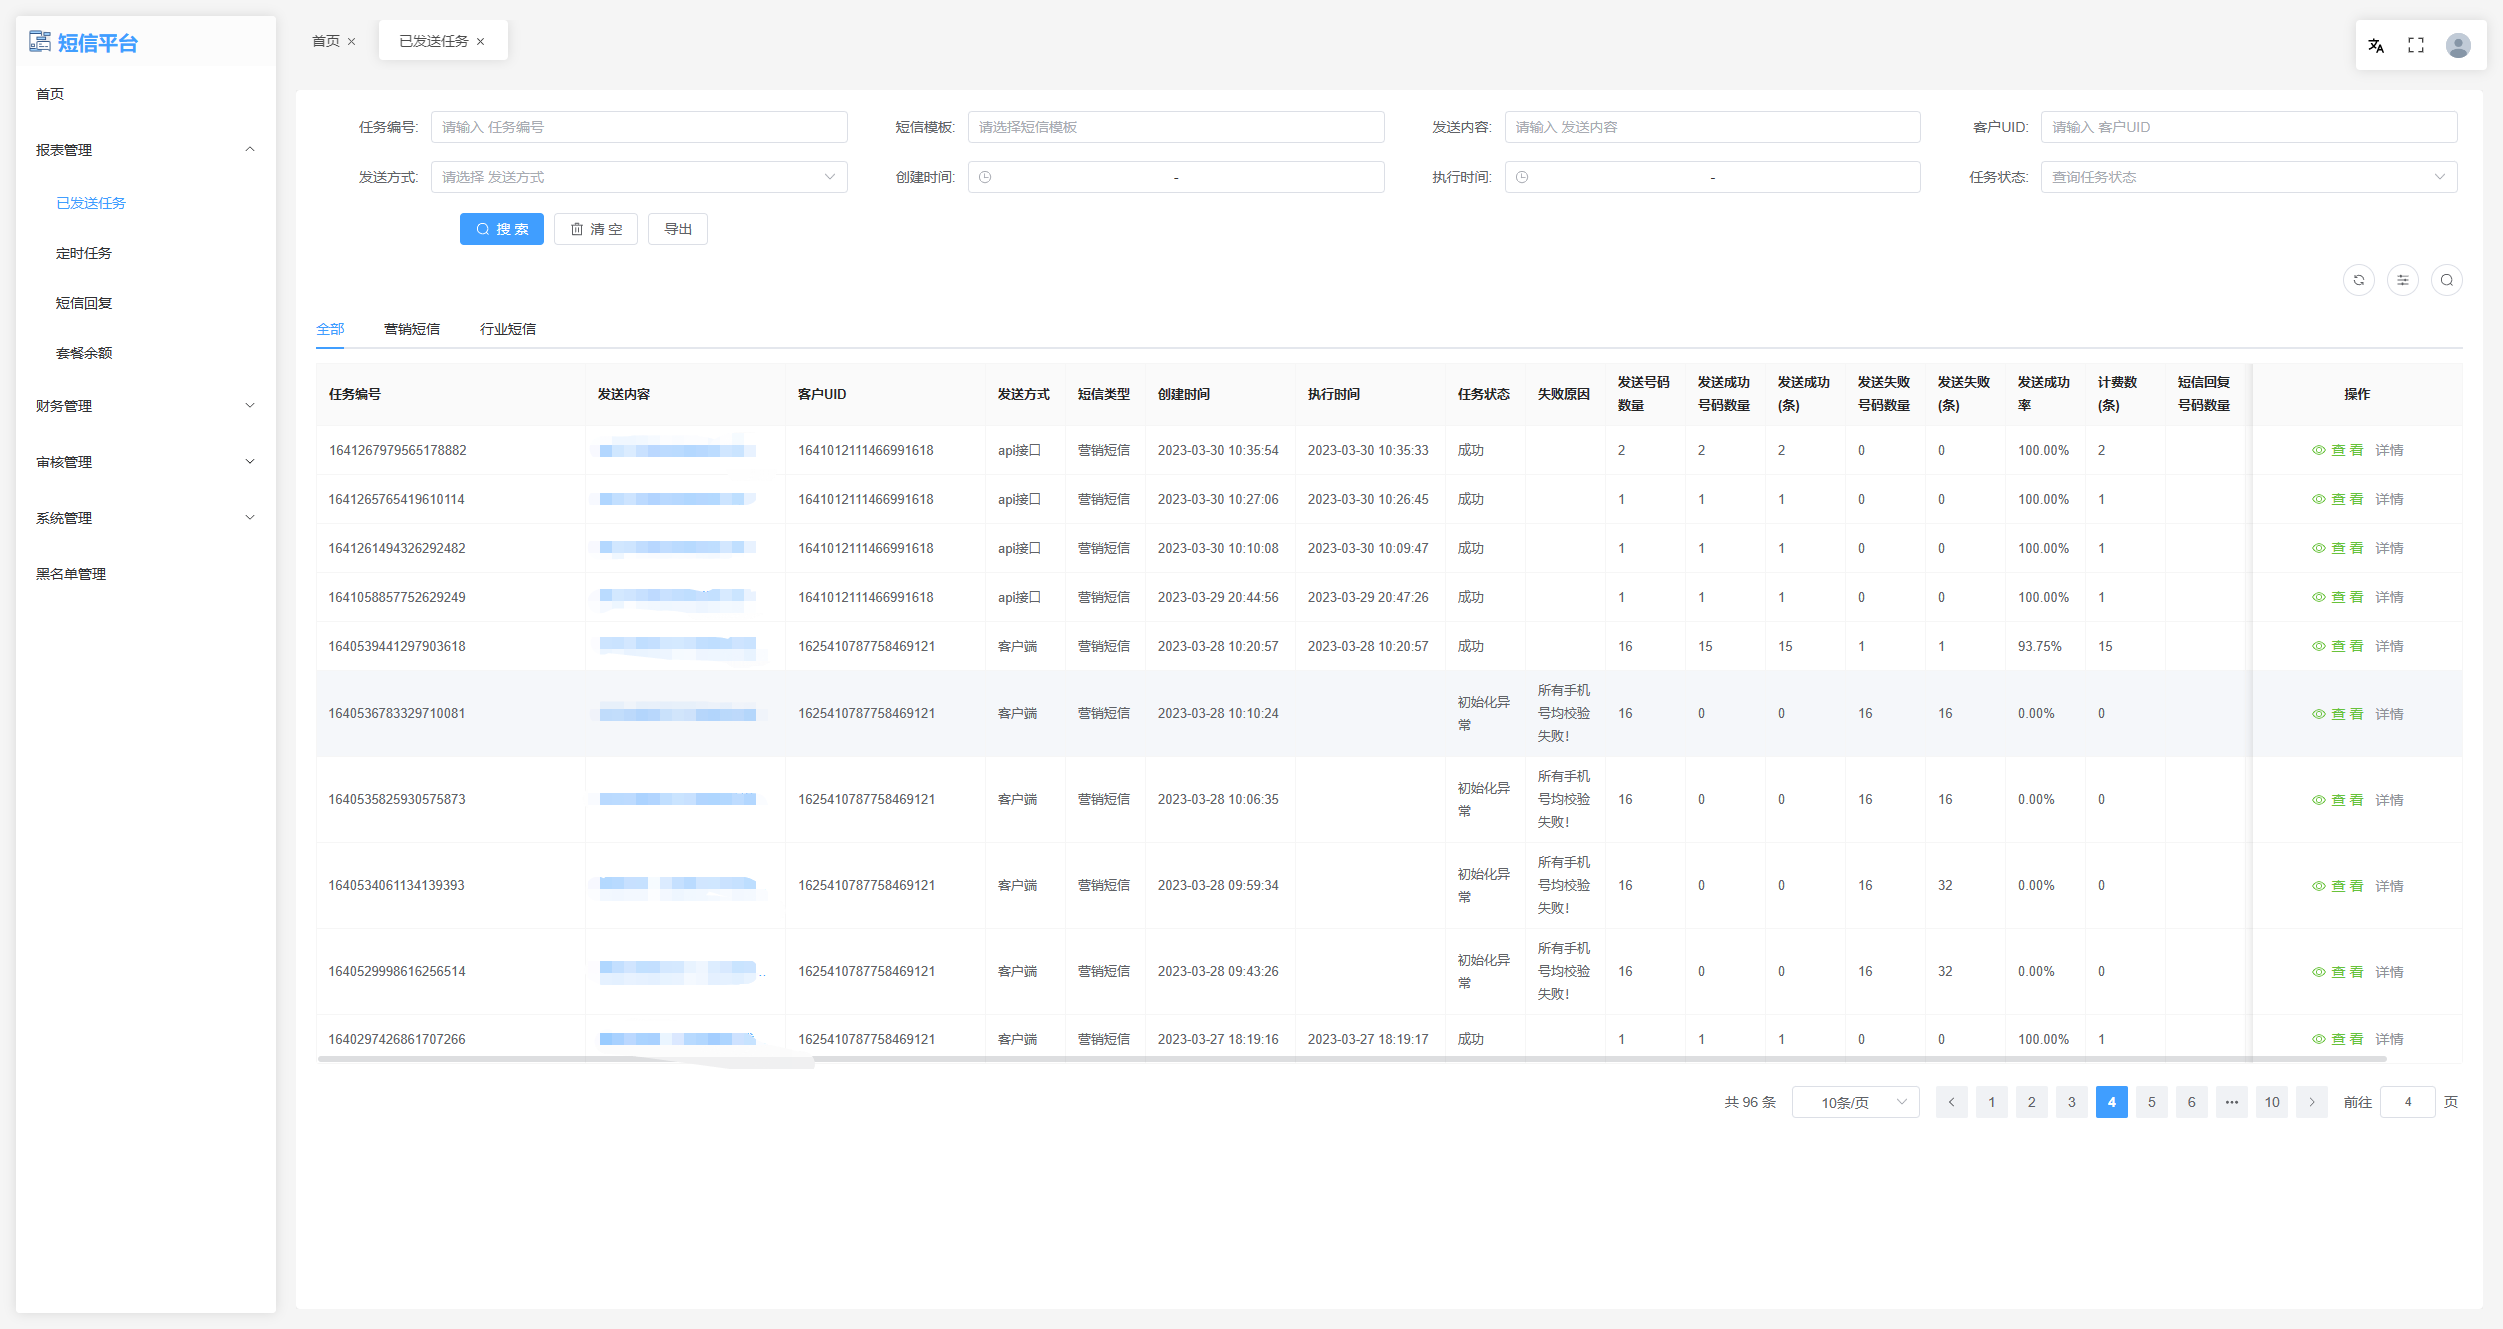Viewport: 2503px width, 1329px height.
Task: Go to page 10
Action: click(x=2272, y=1102)
